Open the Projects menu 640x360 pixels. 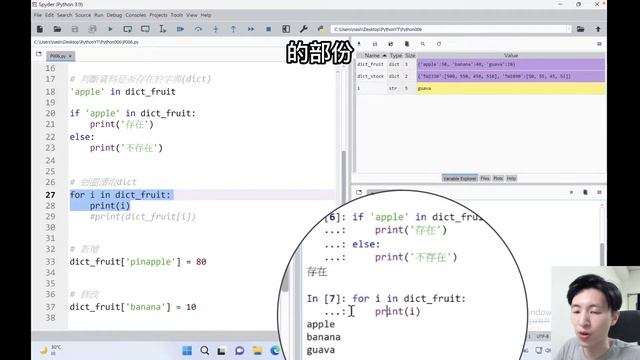tap(158, 15)
